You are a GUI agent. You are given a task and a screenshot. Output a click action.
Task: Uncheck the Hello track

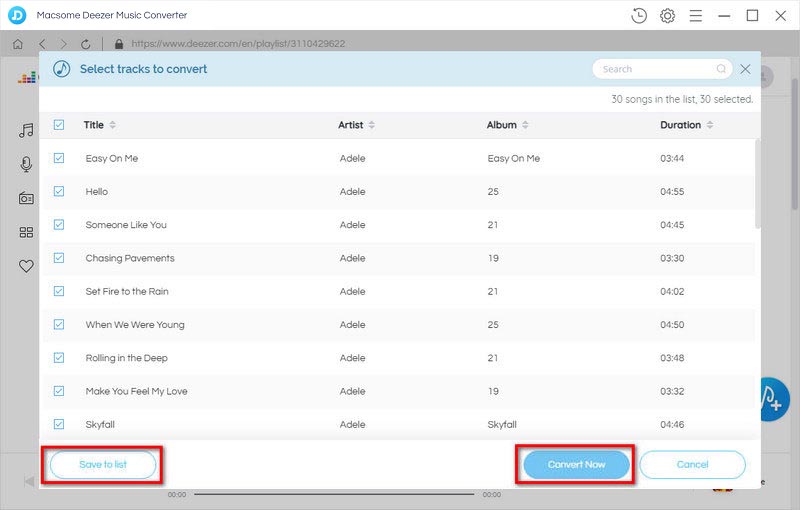59,191
